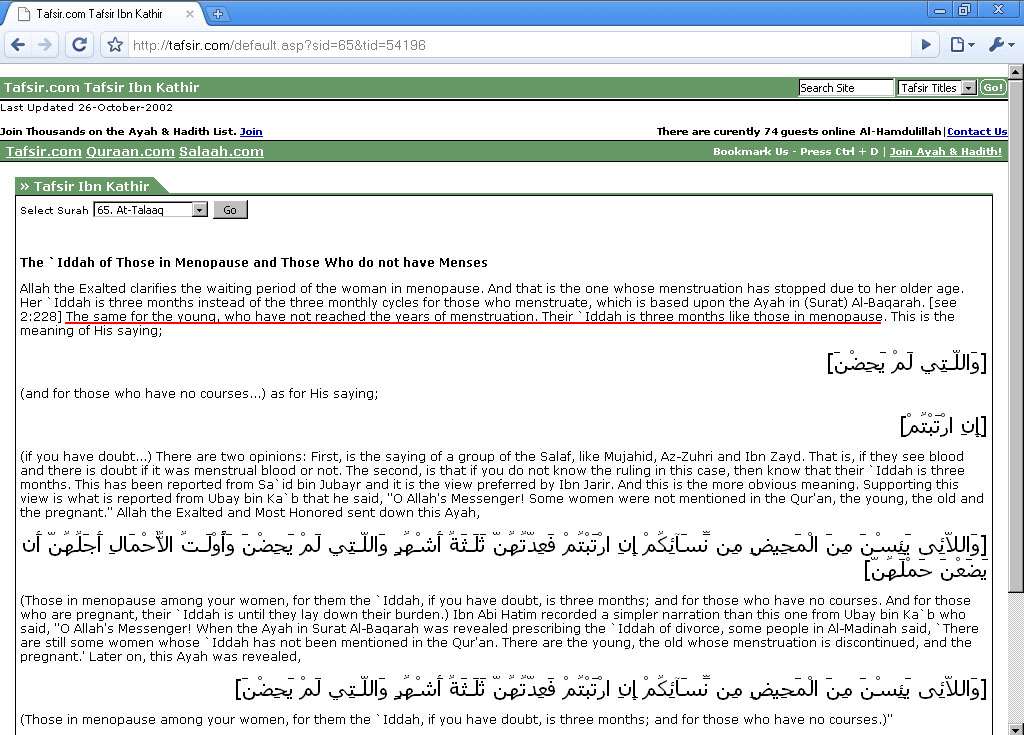The width and height of the screenshot is (1024, 735).
Task: Click the Join Ayah & Hadith! link
Action: [x=945, y=152]
